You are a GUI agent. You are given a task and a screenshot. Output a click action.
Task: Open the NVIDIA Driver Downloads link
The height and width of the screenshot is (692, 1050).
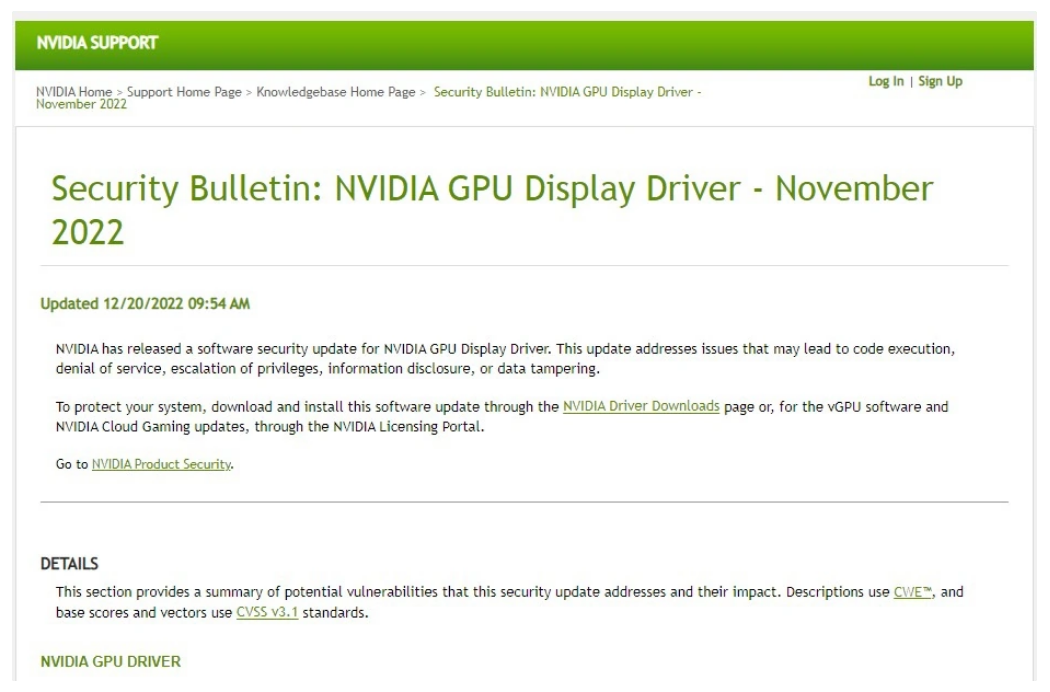click(x=641, y=406)
